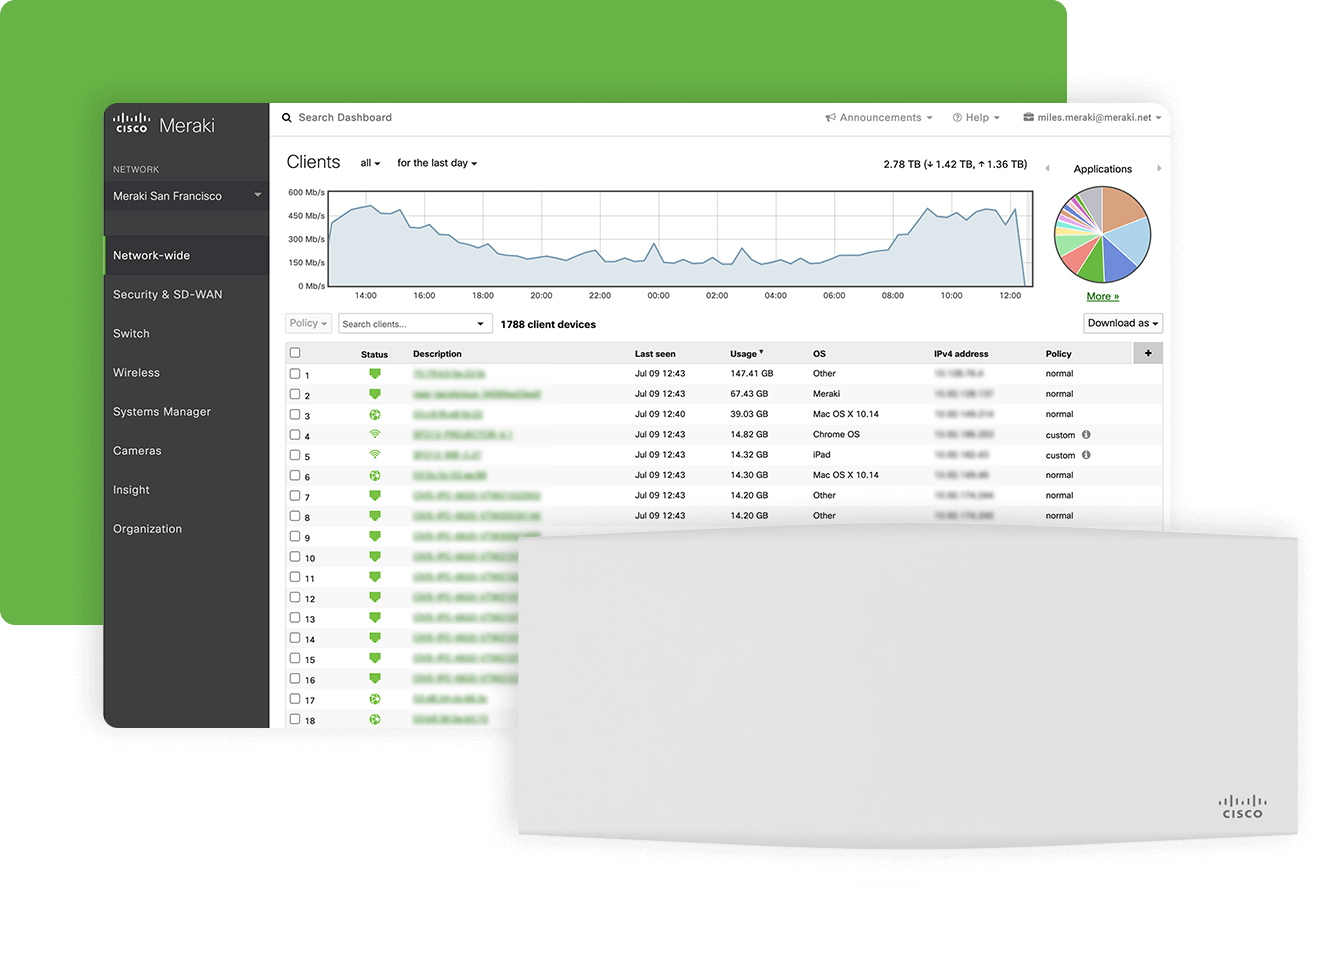This screenshot has height=972, width=1320.
Task: Open the Wireless sidebar menu
Action: click(x=136, y=373)
